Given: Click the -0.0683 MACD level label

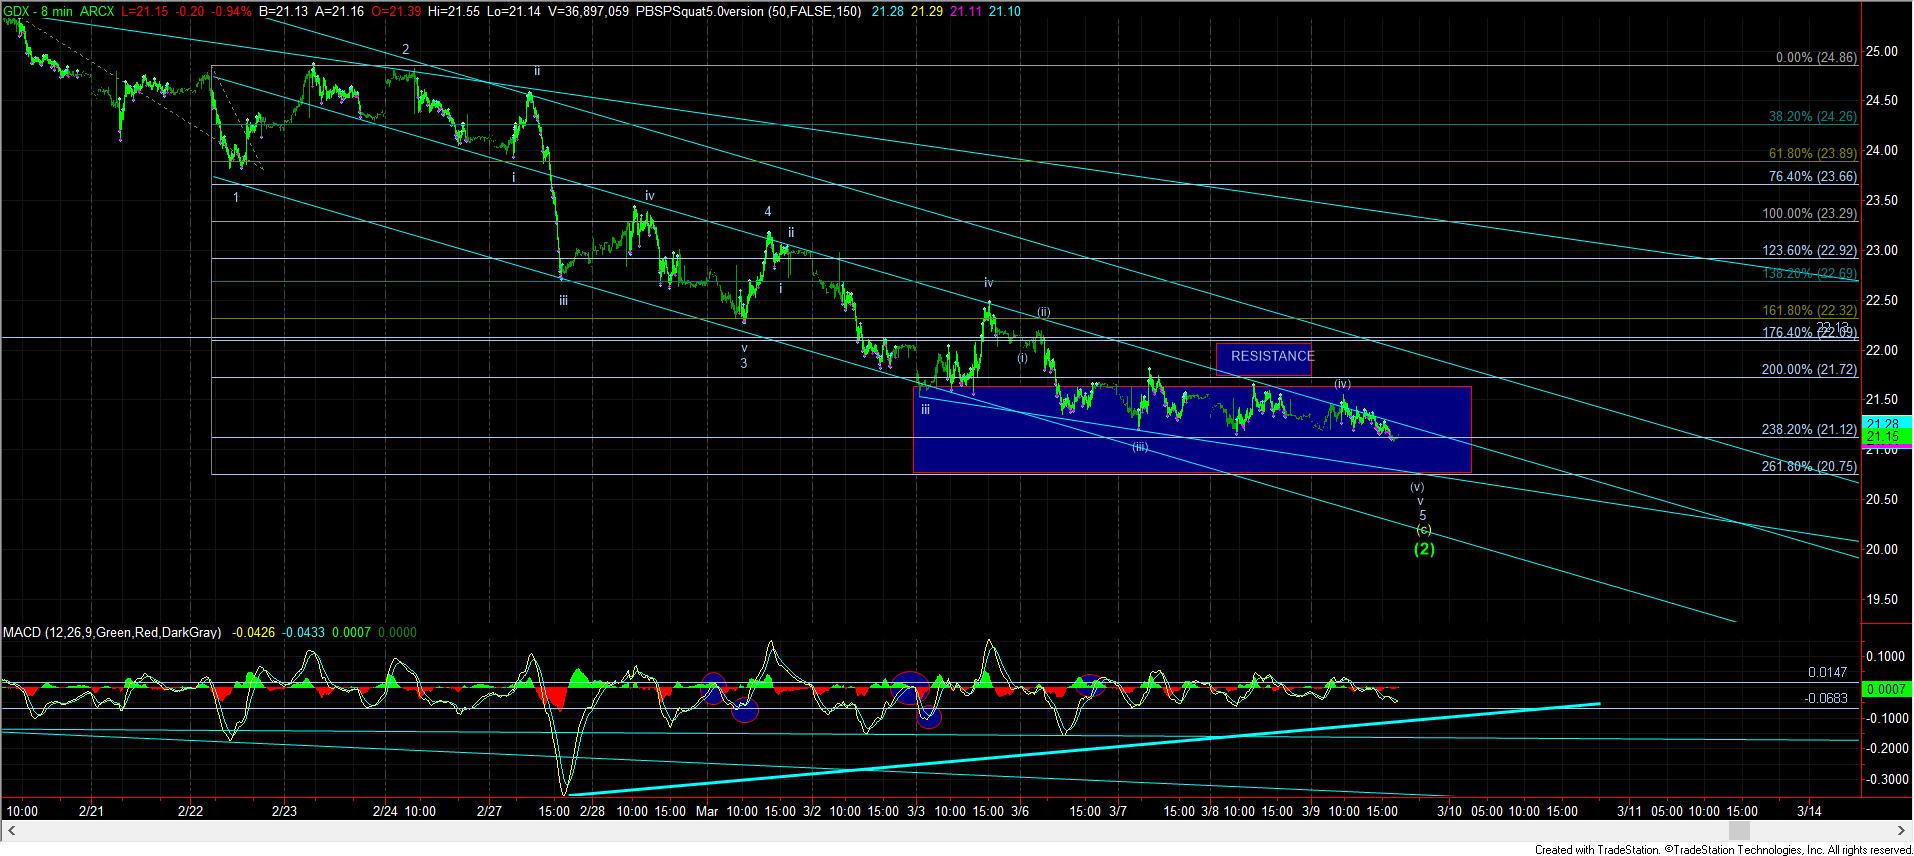Looking at the screenshot, I should tap(1825, 698).
